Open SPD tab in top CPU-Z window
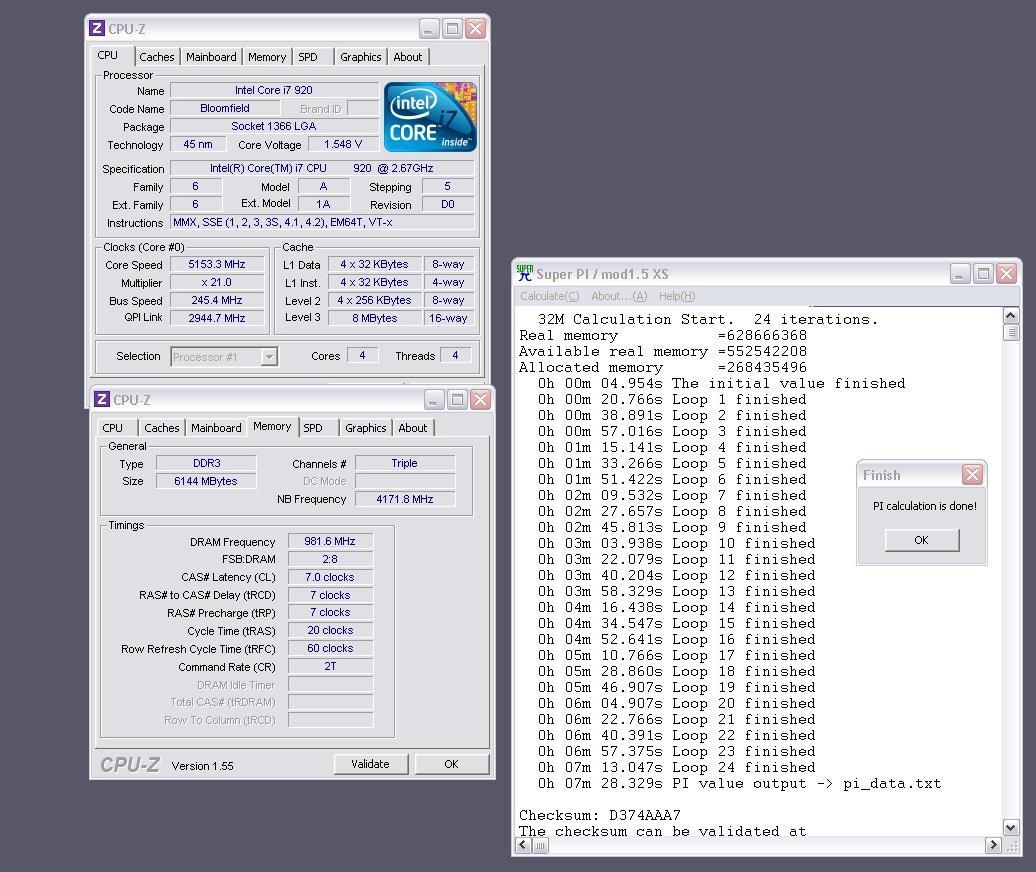This screenshot has height=872, width=1036. (x=308, y=57)
